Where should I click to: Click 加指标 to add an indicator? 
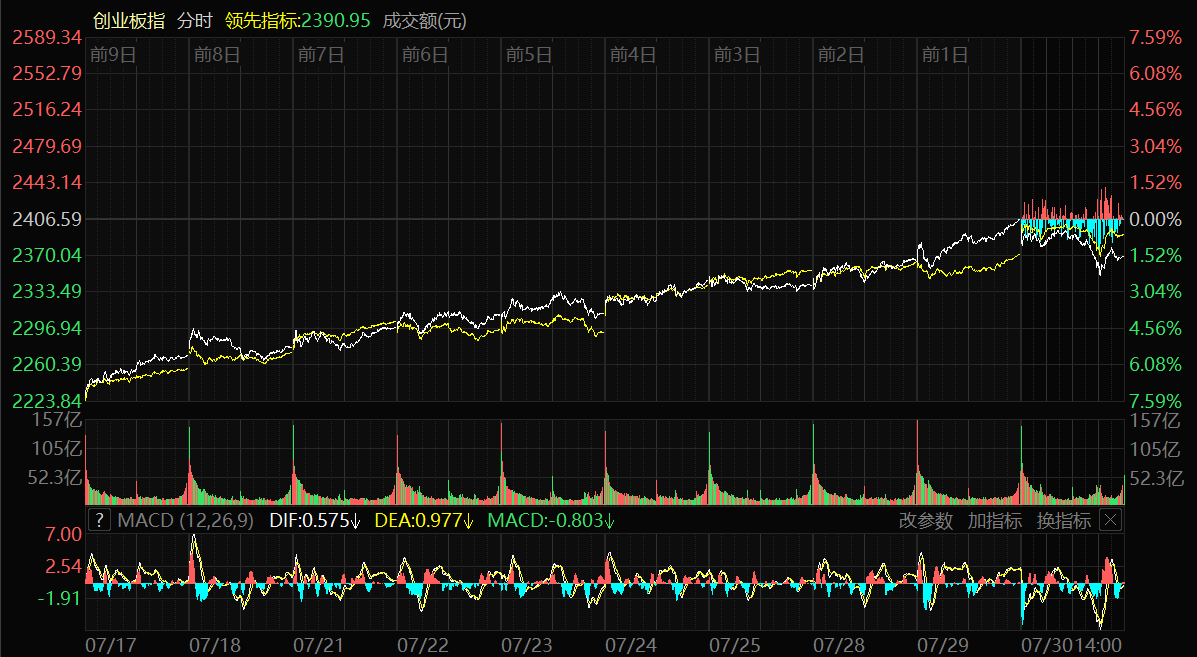[994, 520]
